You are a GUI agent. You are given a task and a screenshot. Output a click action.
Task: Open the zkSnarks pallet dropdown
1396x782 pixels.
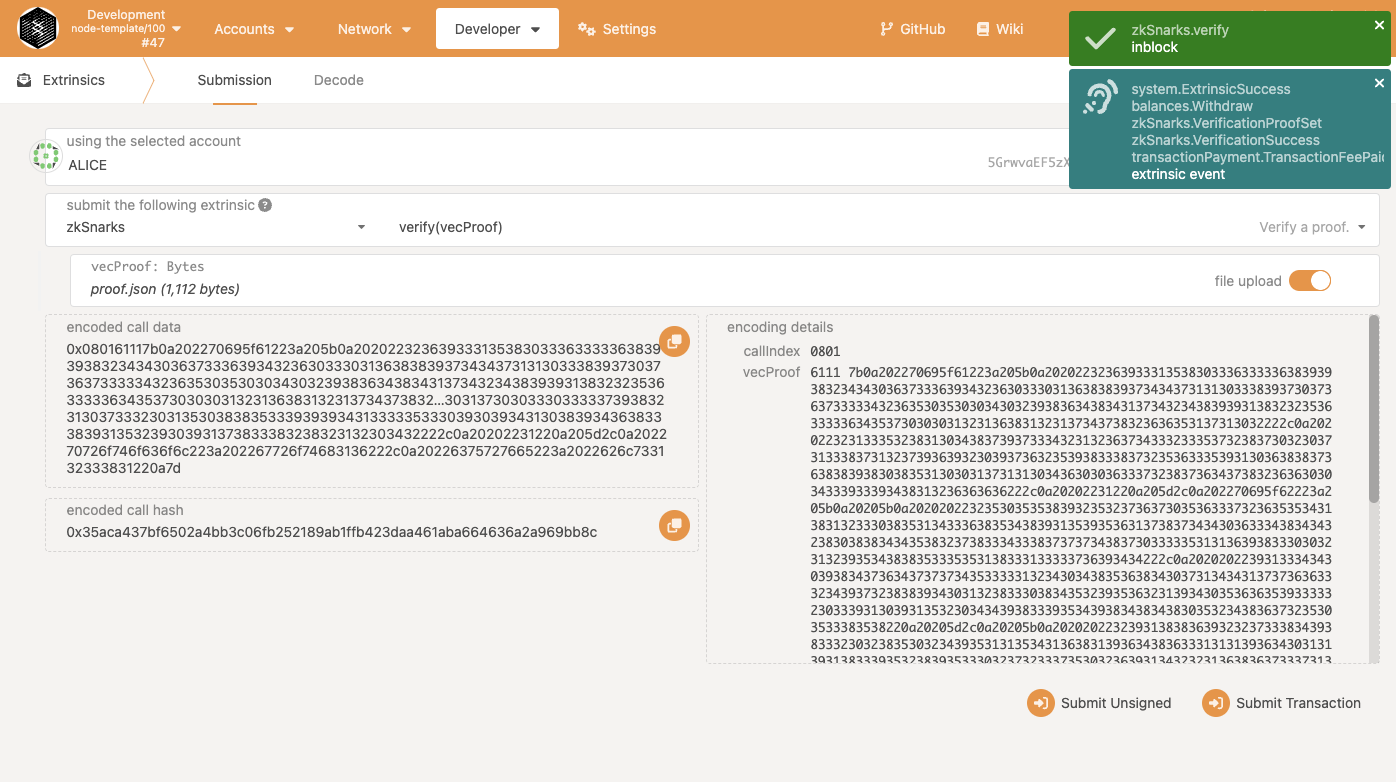click(x=215, y=227)
